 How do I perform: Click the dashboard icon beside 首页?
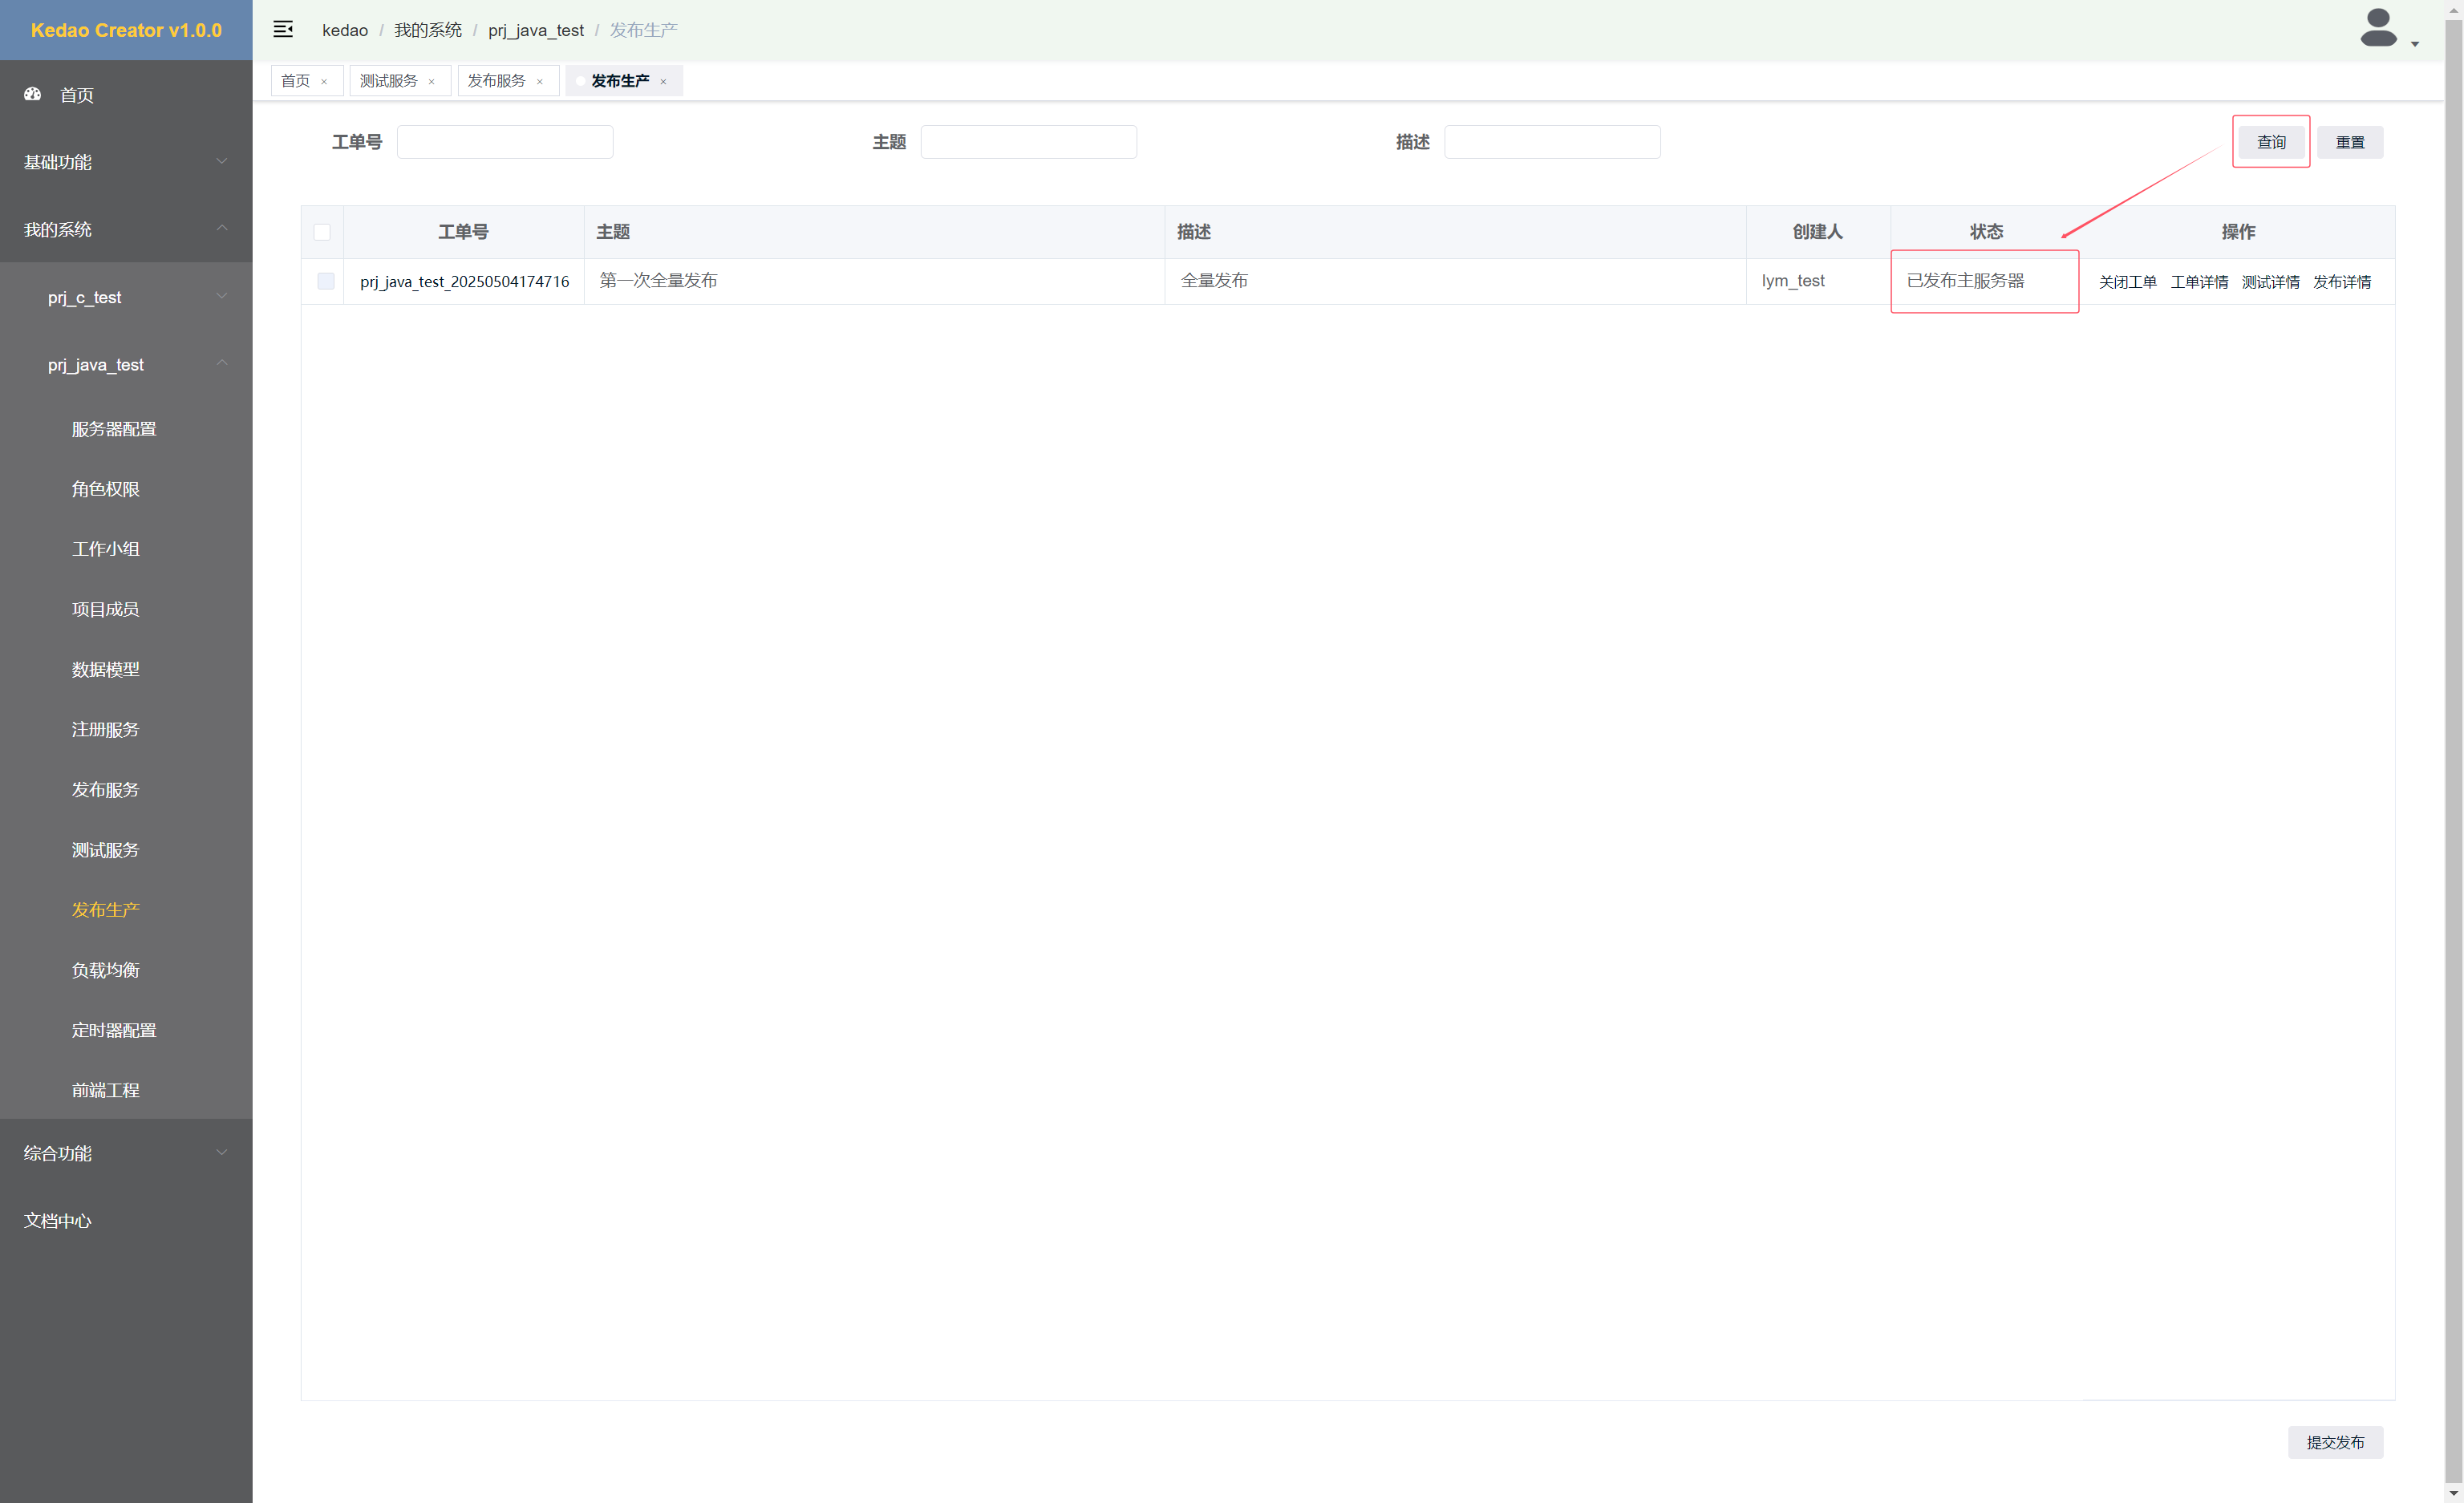tap(33, 94)
